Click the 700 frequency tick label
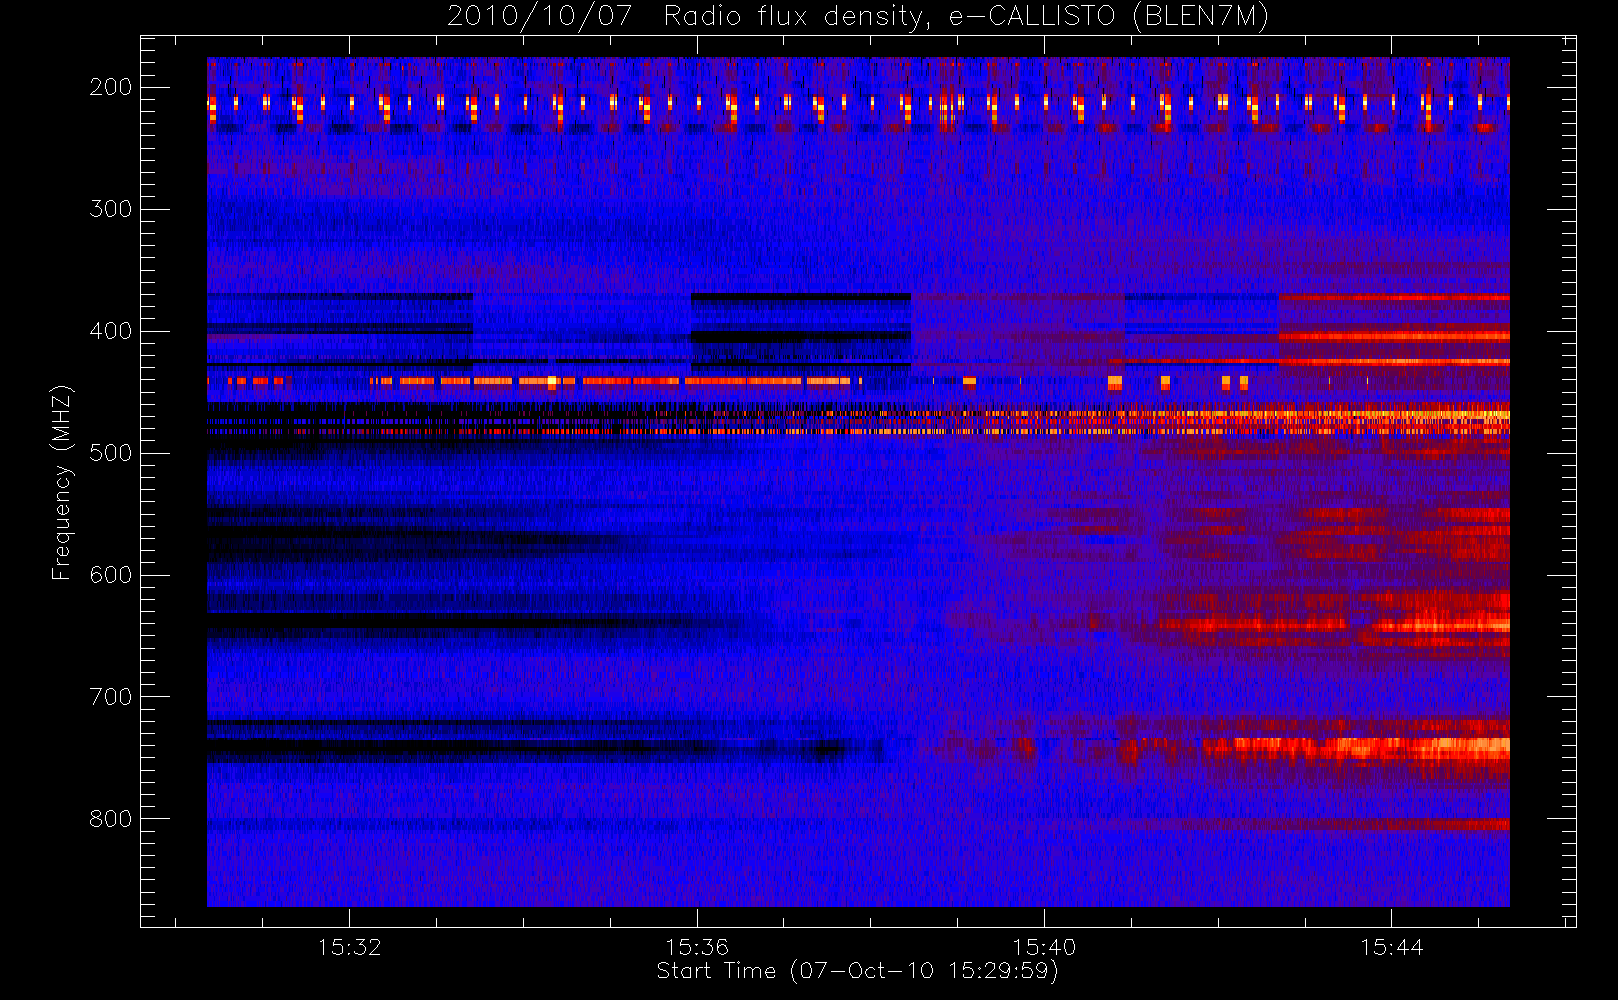Image resolution: width=1618 pixels, height=1000 pixels. coord(111,697)
